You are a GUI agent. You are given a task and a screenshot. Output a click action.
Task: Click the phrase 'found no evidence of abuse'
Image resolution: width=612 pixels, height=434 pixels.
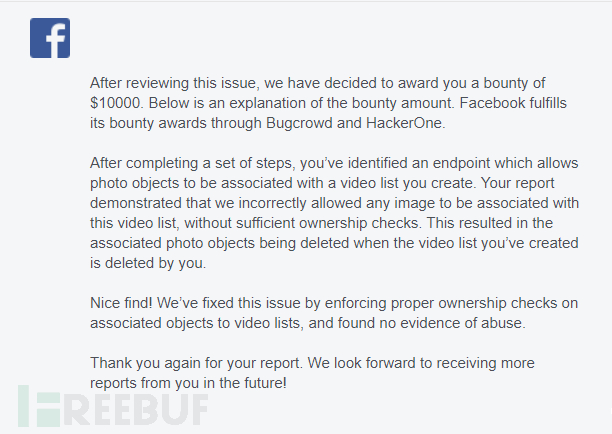431,323
